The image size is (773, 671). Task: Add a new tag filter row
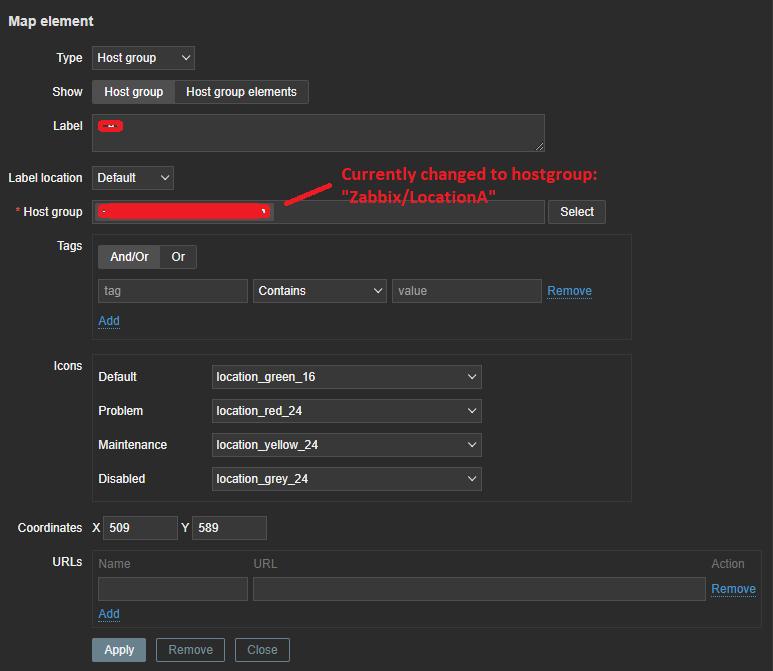[x=109, y=321]
